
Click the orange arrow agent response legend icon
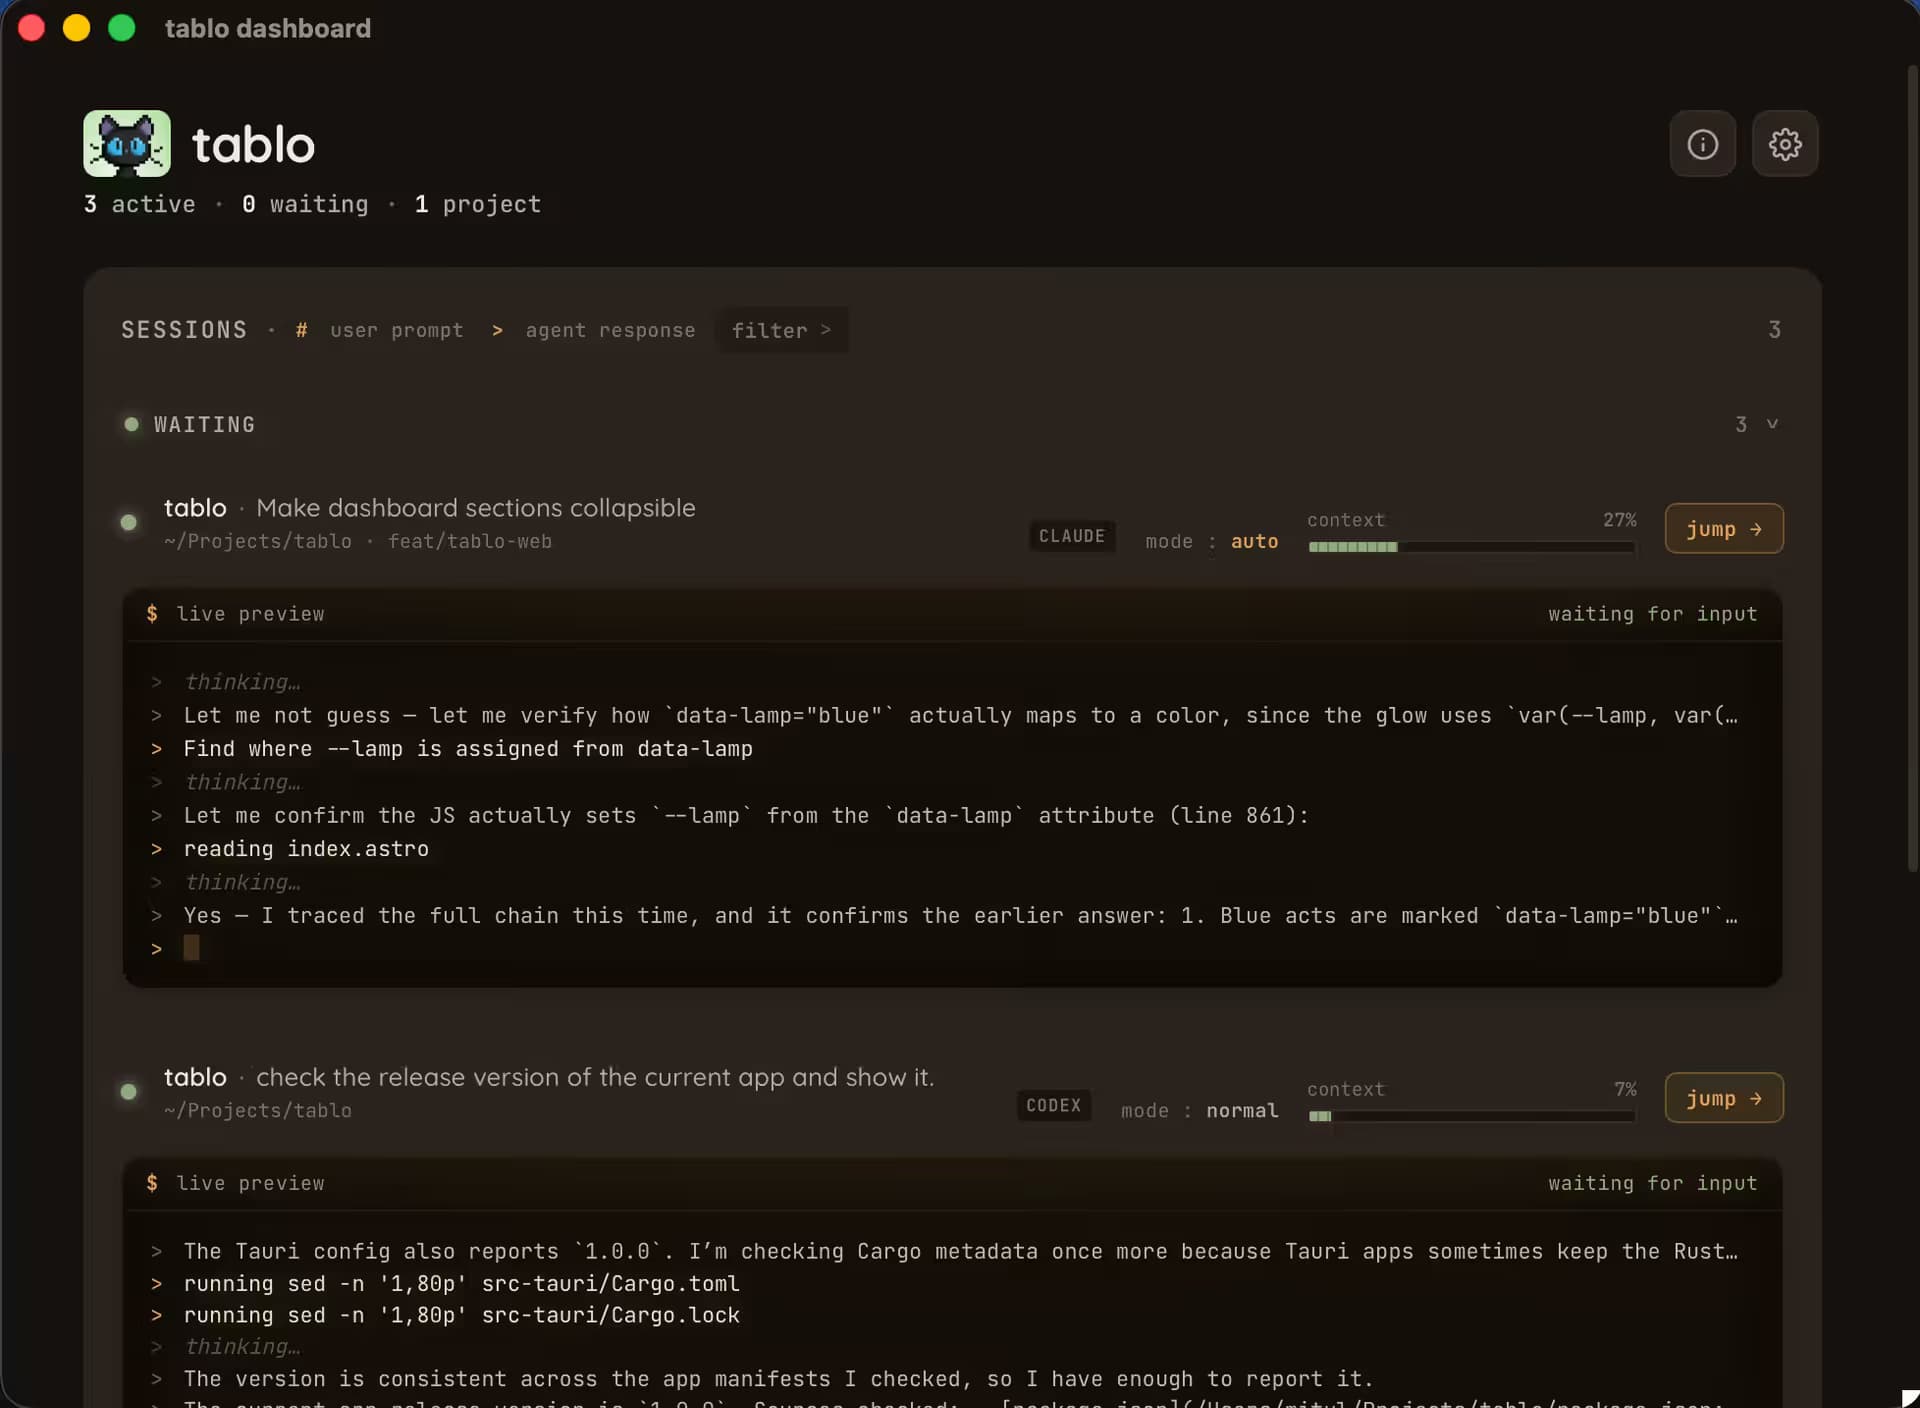(497, 330)
